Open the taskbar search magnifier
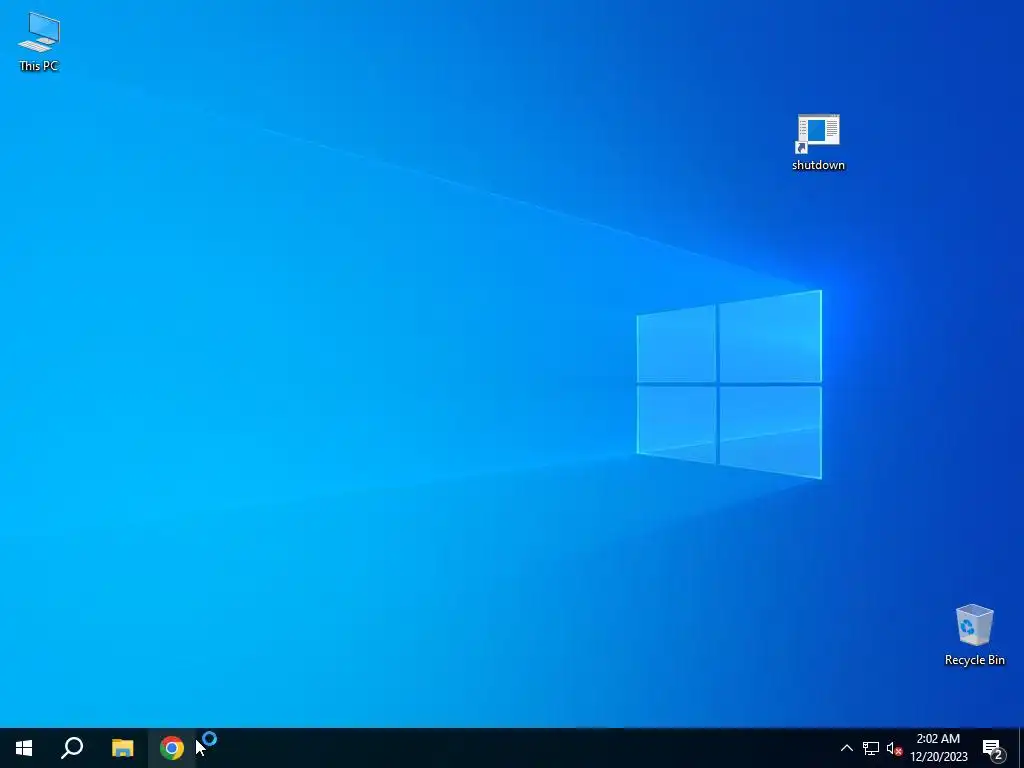Viewport: 1024px width, 768px height. (72, 748)
